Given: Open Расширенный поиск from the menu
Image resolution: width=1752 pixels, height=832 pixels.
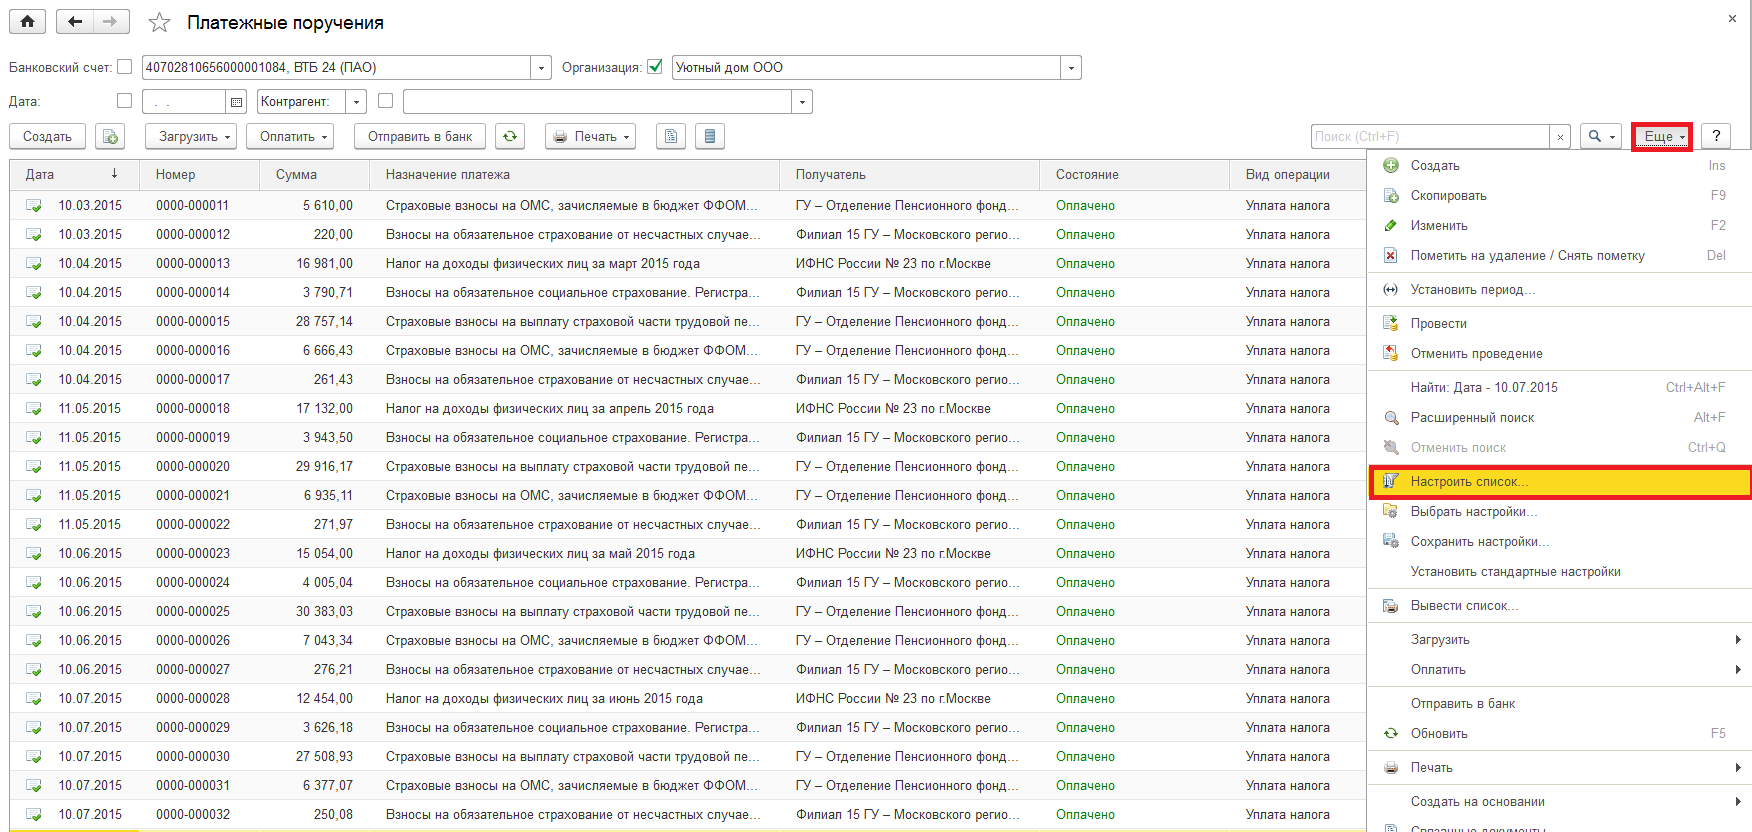Looking at the screenshot, I should pos(1559,417).
